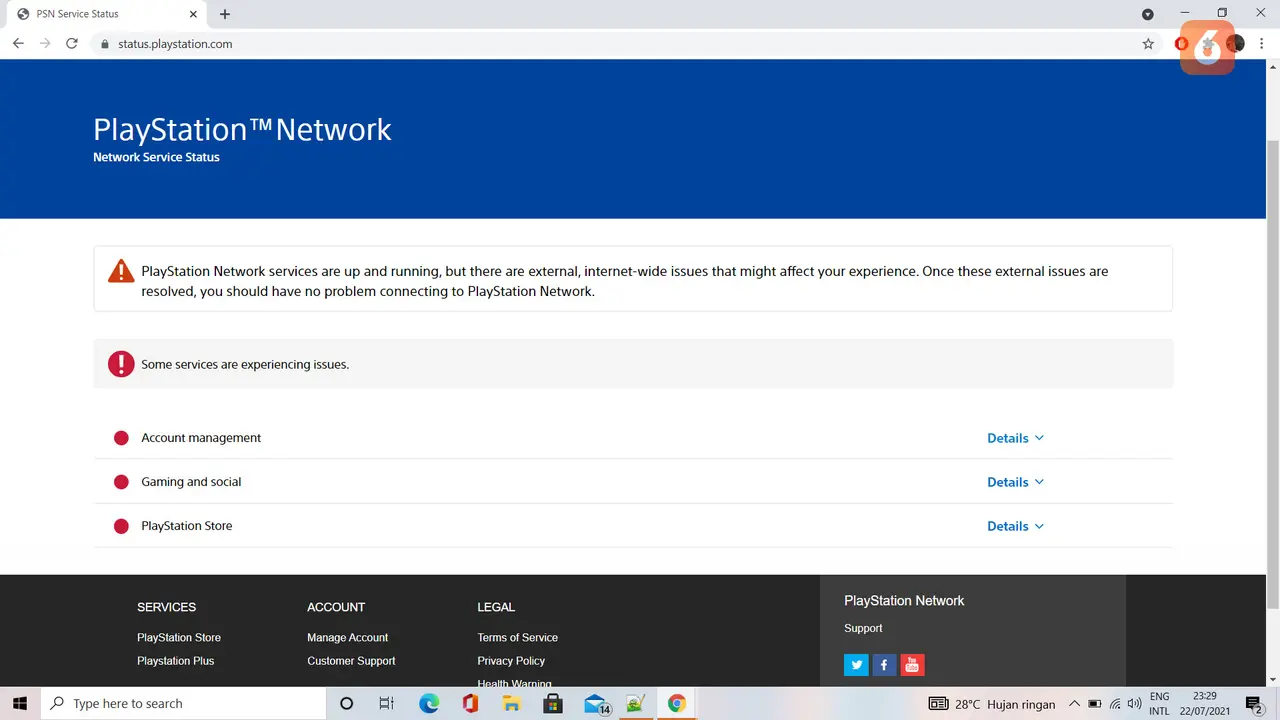Click the red status dot for Gaming and social
This screenshot has height=720, width=1280.
121,482
